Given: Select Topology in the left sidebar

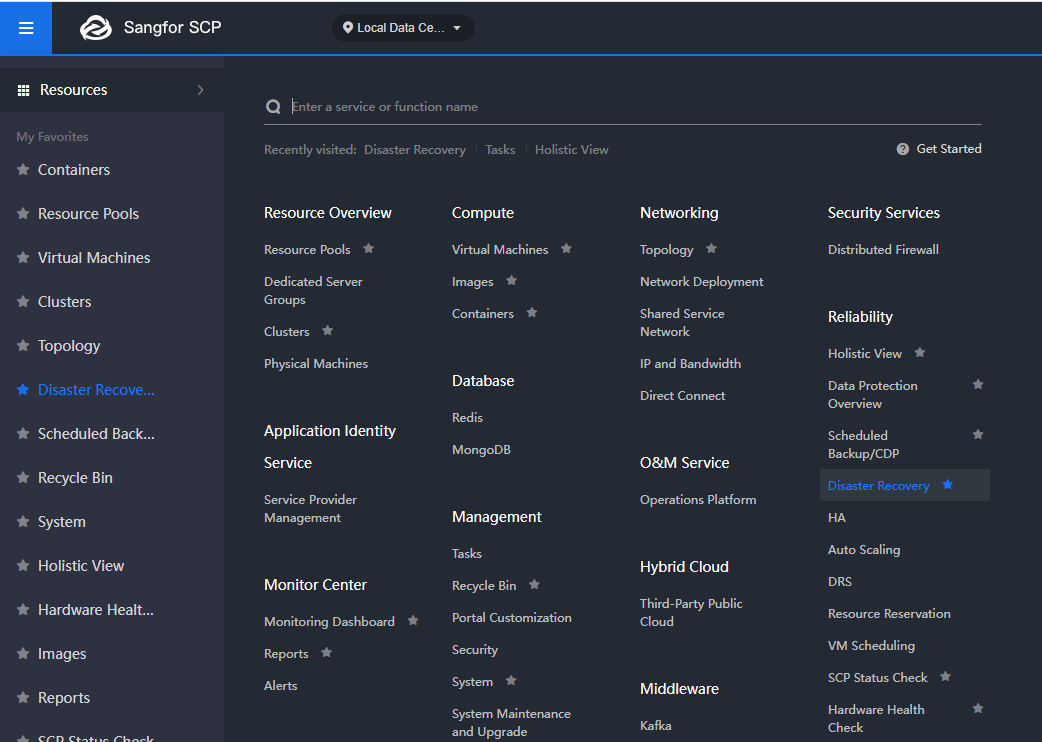Looking at the screenshot, I should [x=69, y=346].
